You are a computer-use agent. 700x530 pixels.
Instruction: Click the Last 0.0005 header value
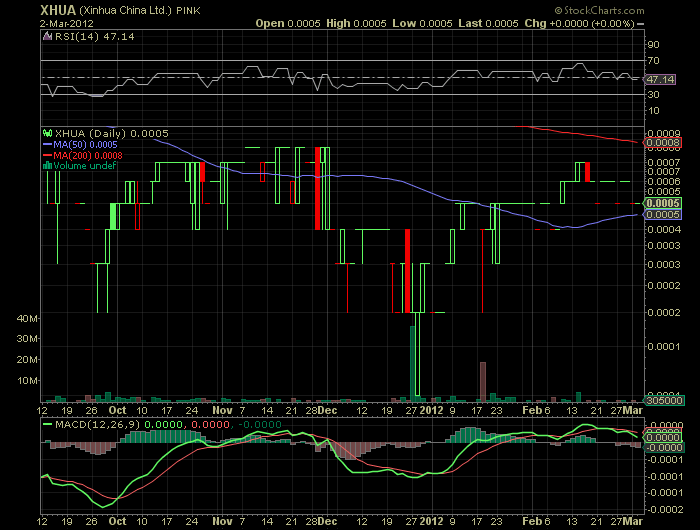[x=488, y=23]
